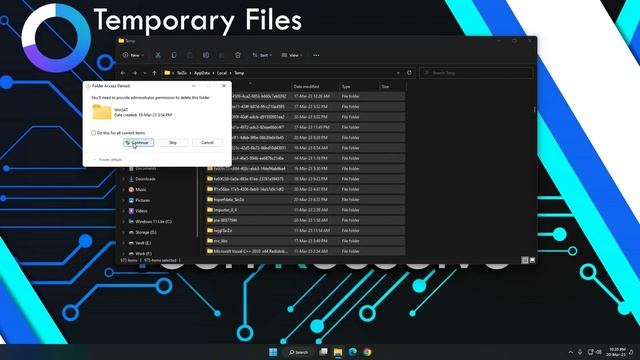Open Google Chrome from taskbar
The image size is (640, 360).
coord(367,352)
